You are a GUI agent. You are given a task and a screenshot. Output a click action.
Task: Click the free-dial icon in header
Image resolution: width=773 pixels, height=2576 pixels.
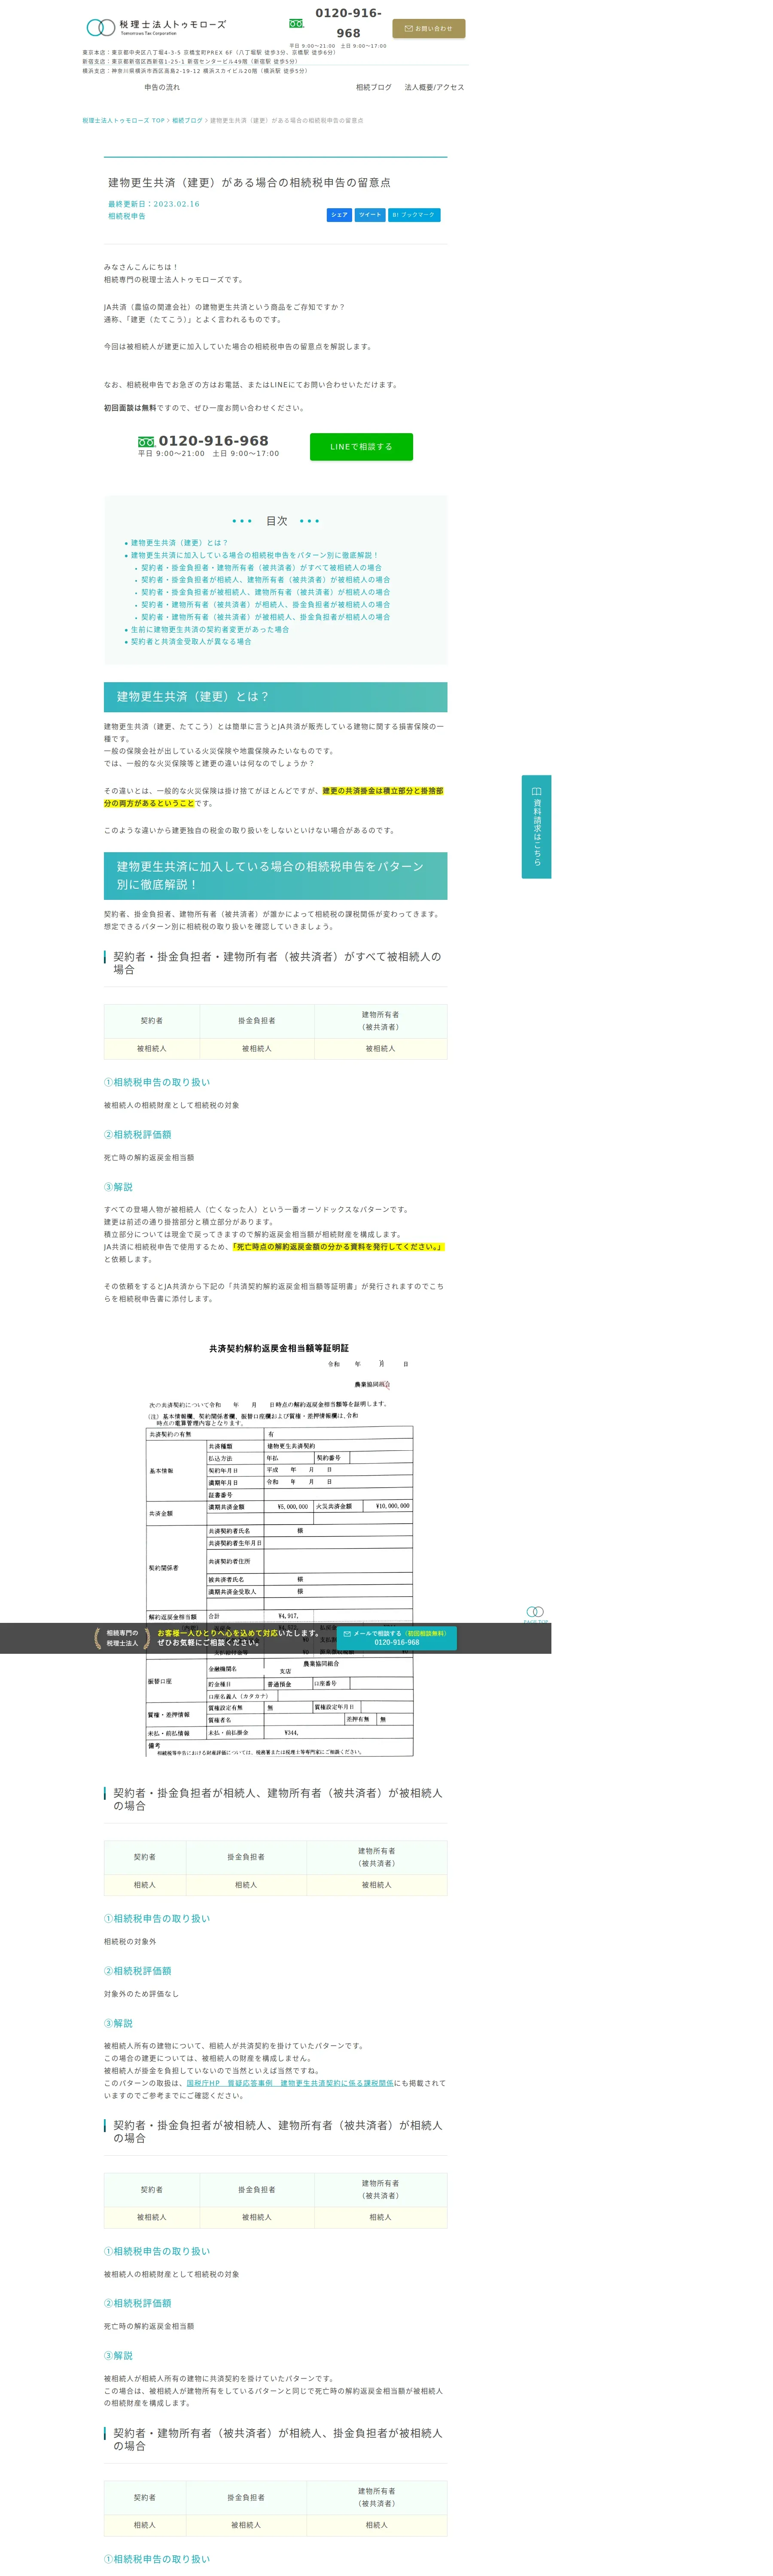(x=296, y=23)
